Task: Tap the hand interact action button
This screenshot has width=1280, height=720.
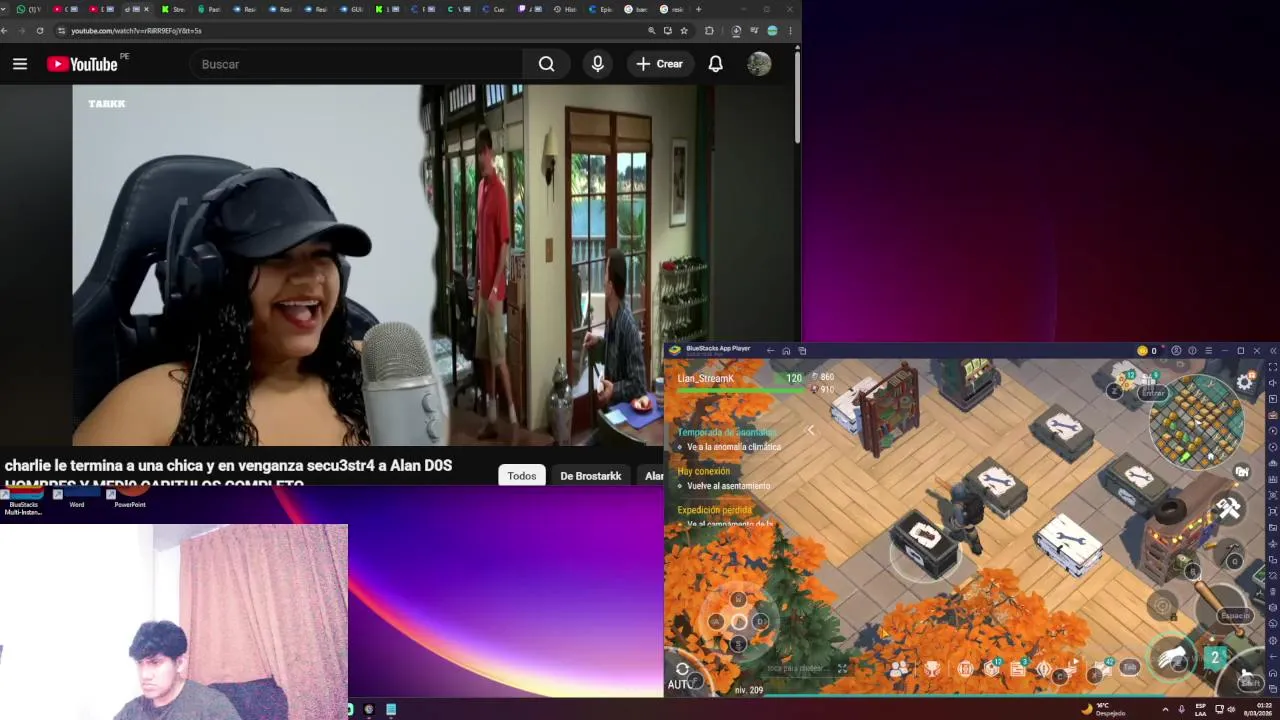Action: pyautogui.click(x=1172, y=658)
